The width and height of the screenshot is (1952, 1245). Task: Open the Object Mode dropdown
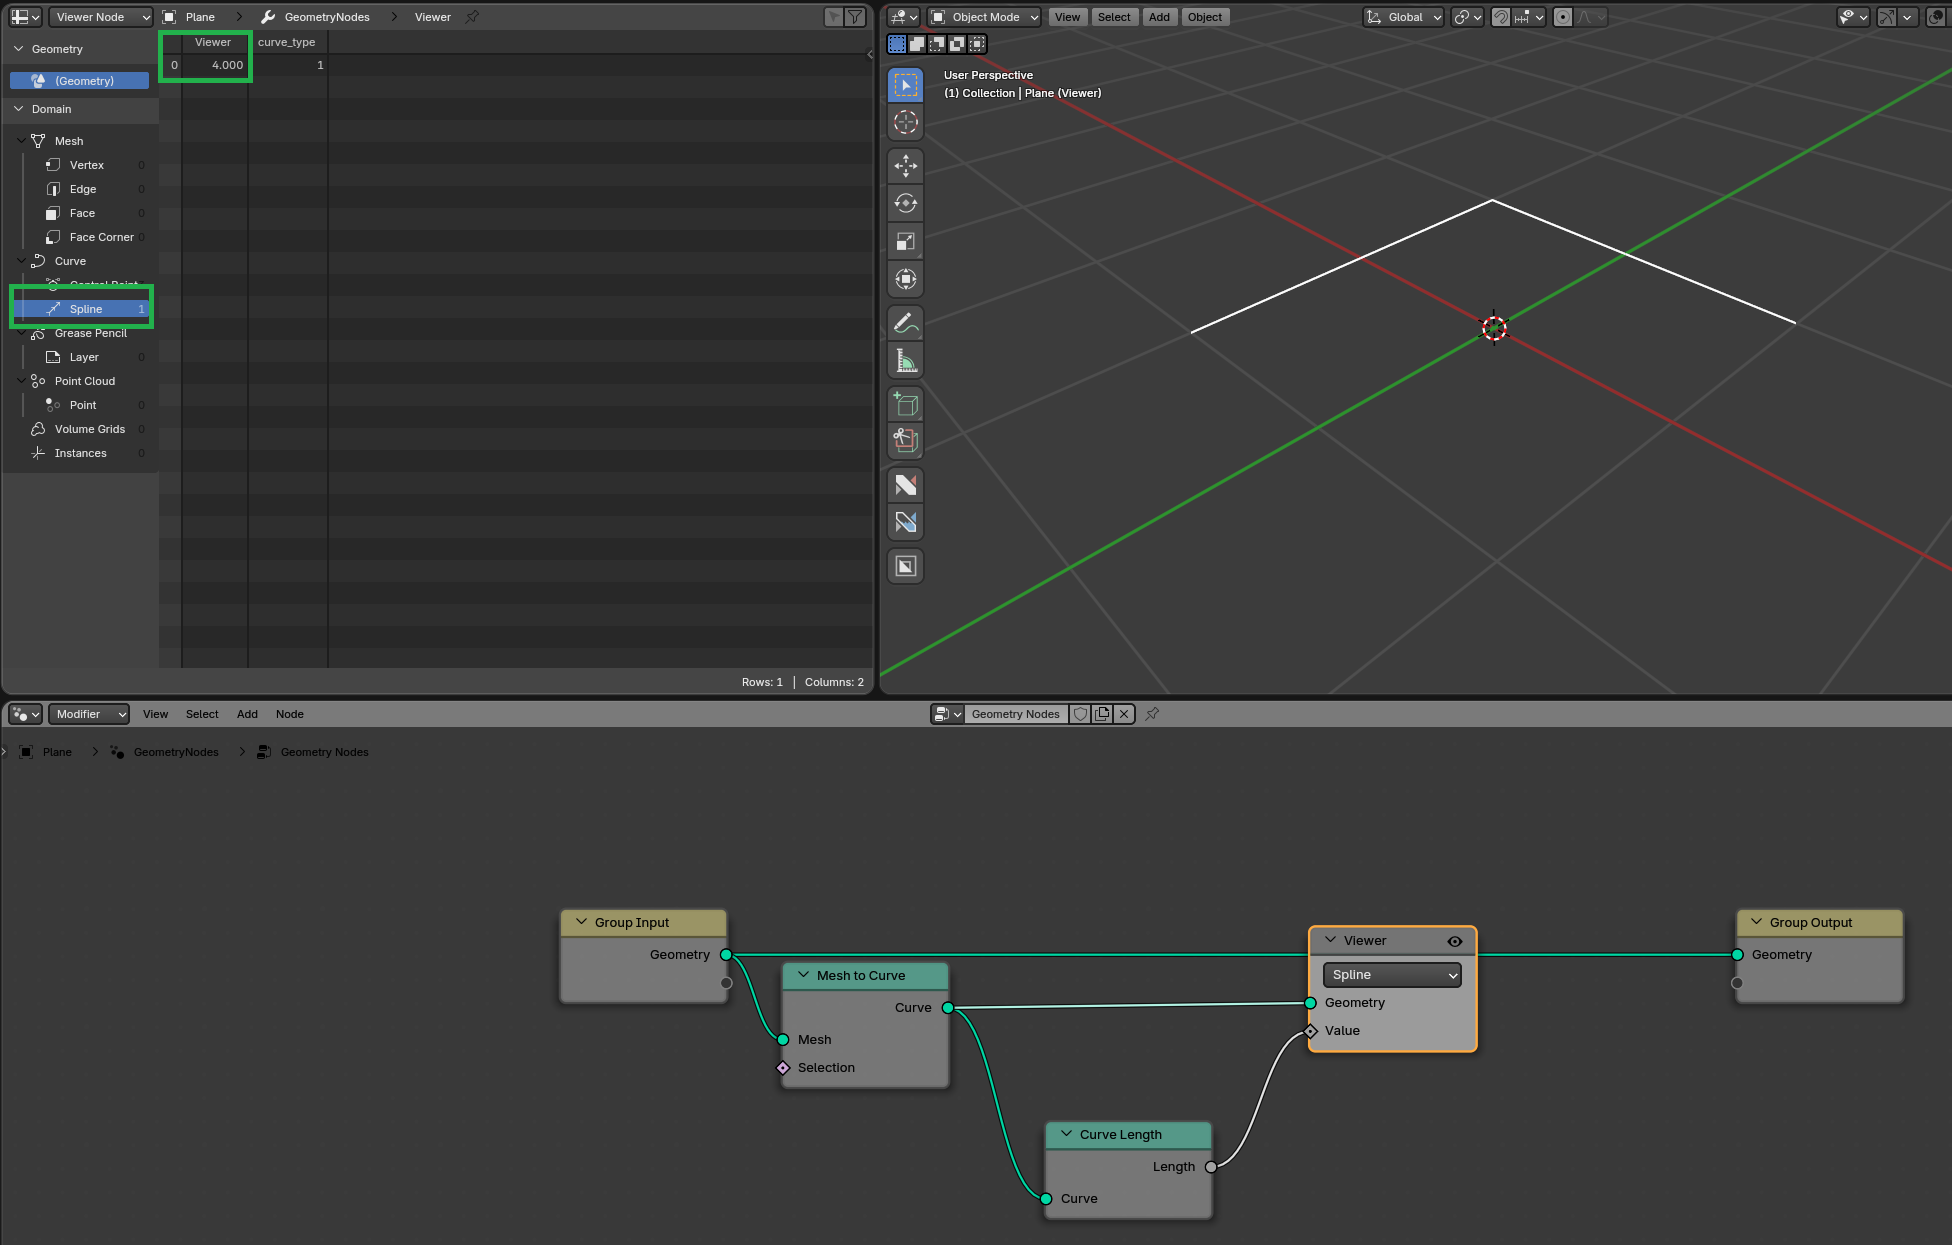point(985,17)
